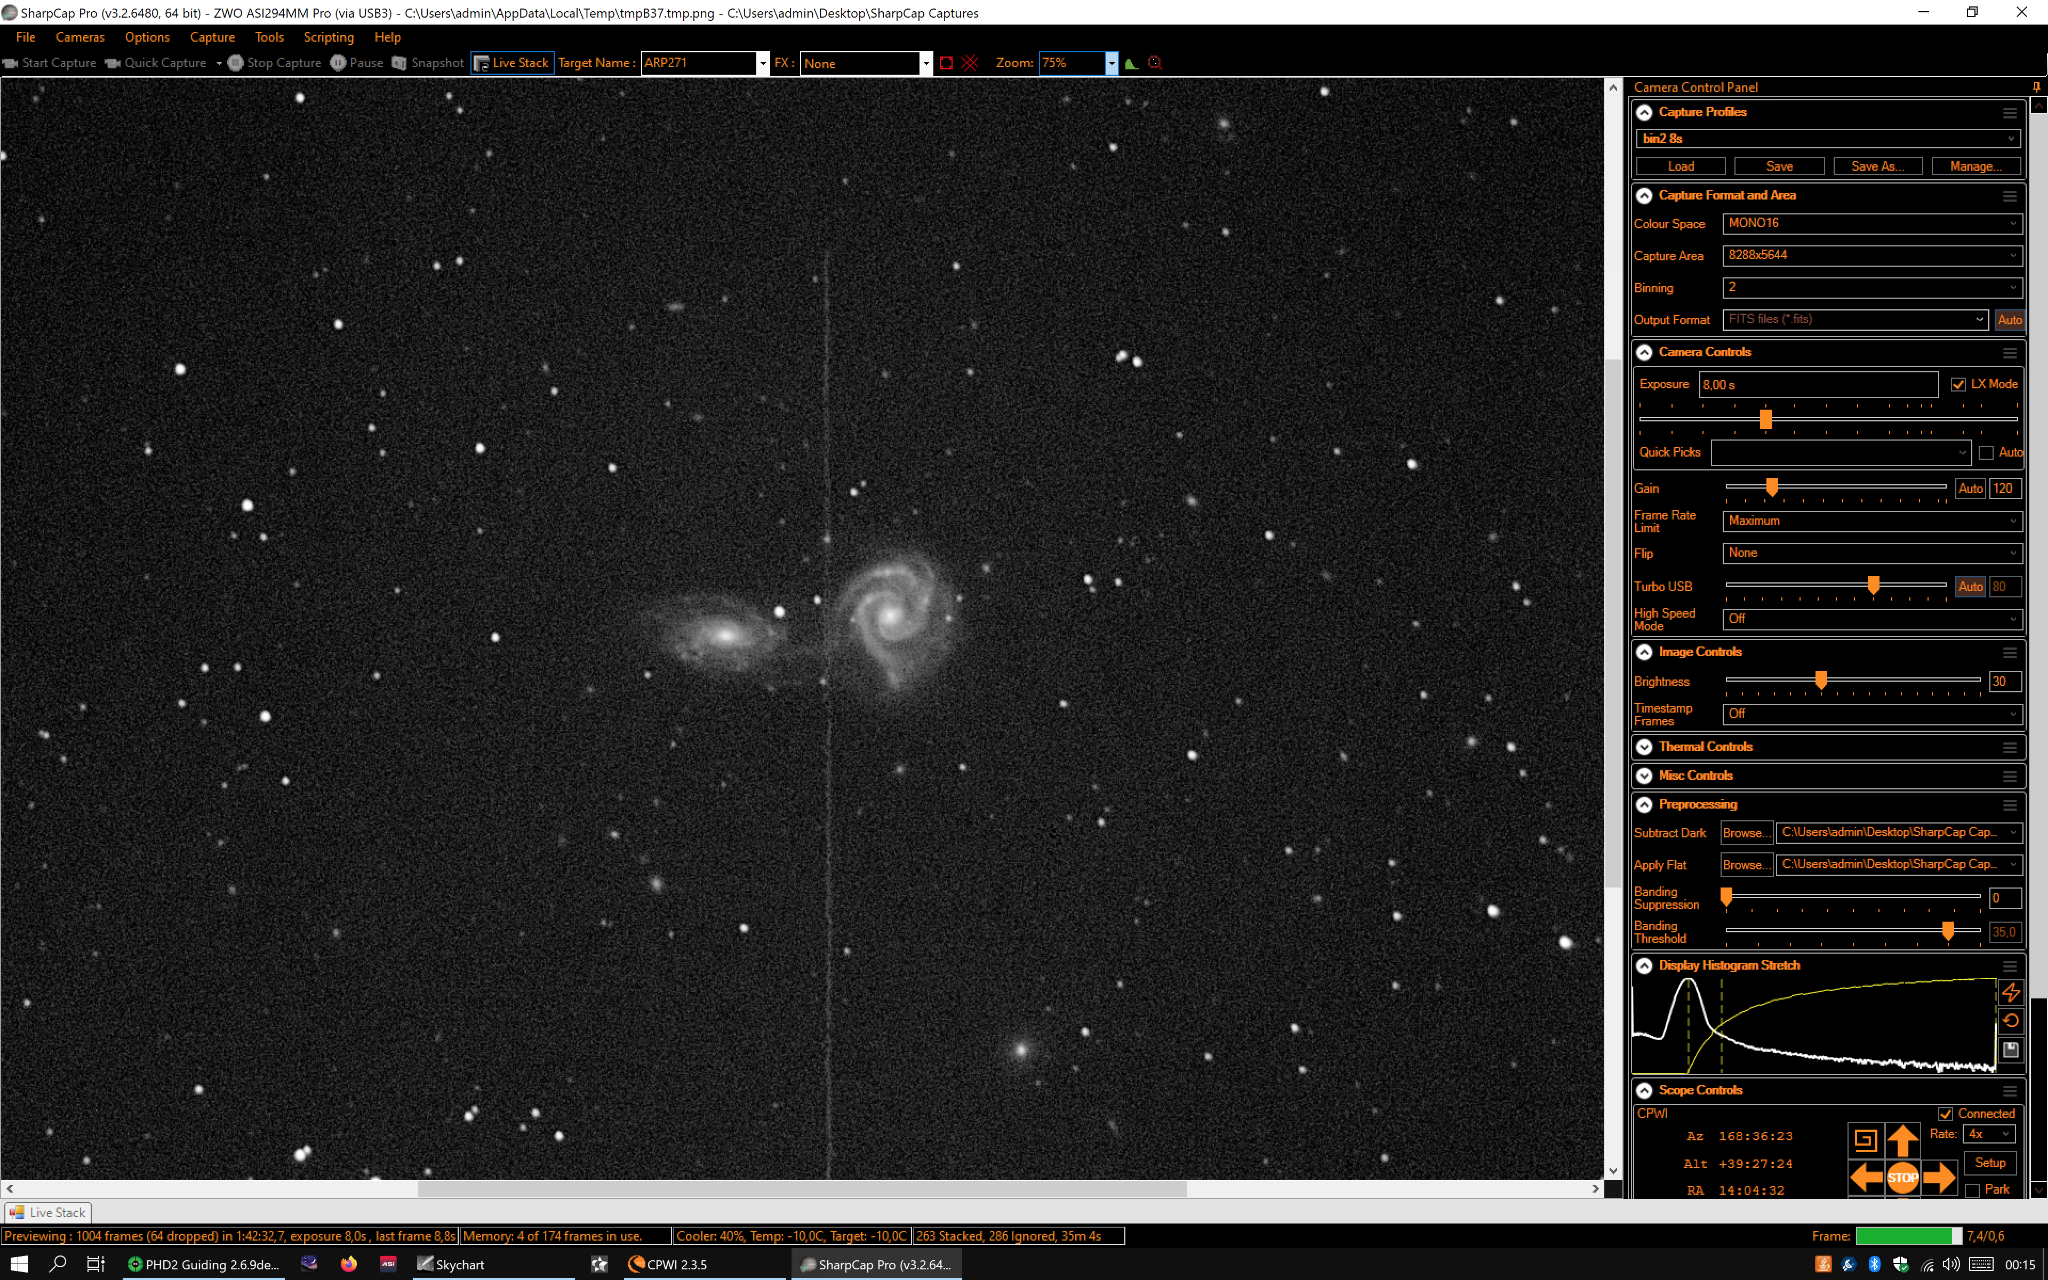Click the Firefox taskbar icon
This screenshot has height=1280, width=2048.
(348, 1264)
